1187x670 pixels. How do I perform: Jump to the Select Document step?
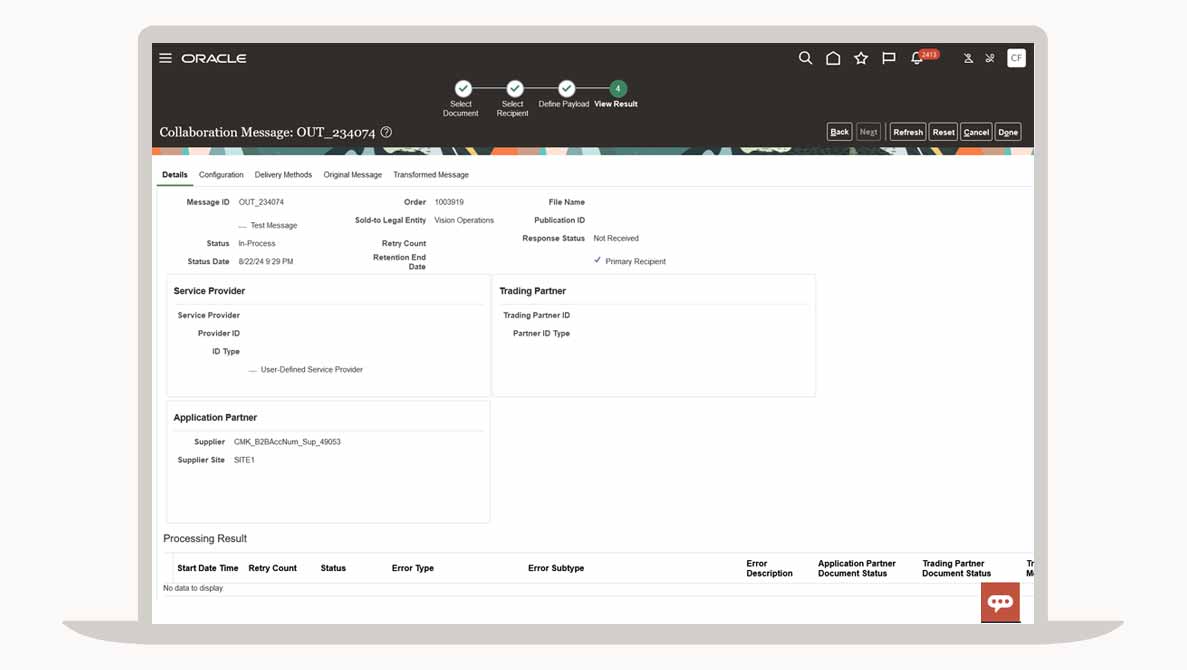click(x=463, y=89)
